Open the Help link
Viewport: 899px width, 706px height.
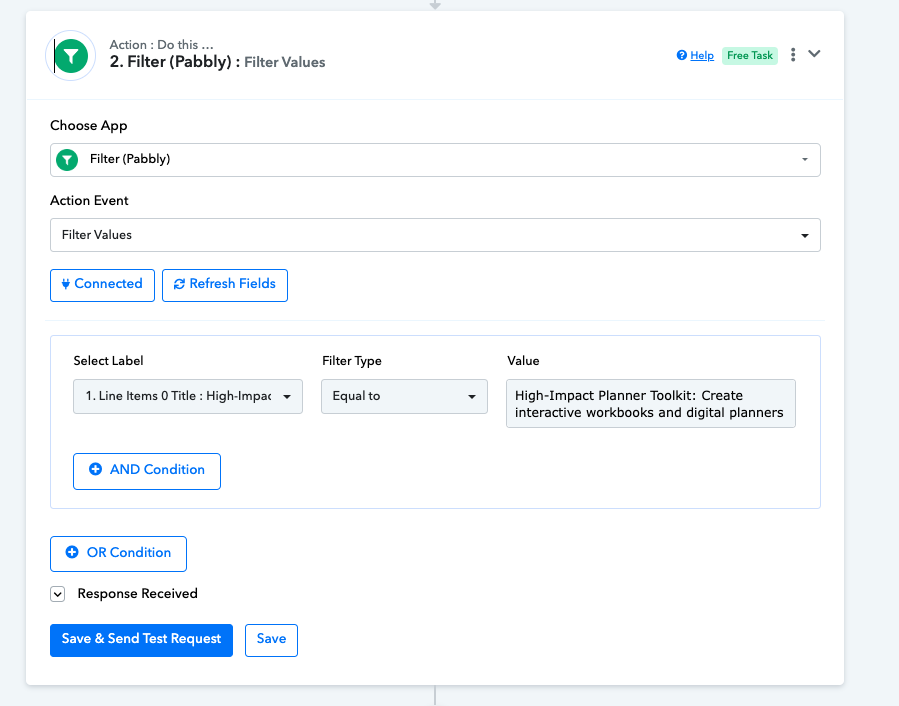pyautogui.click(x=702, y=55)
